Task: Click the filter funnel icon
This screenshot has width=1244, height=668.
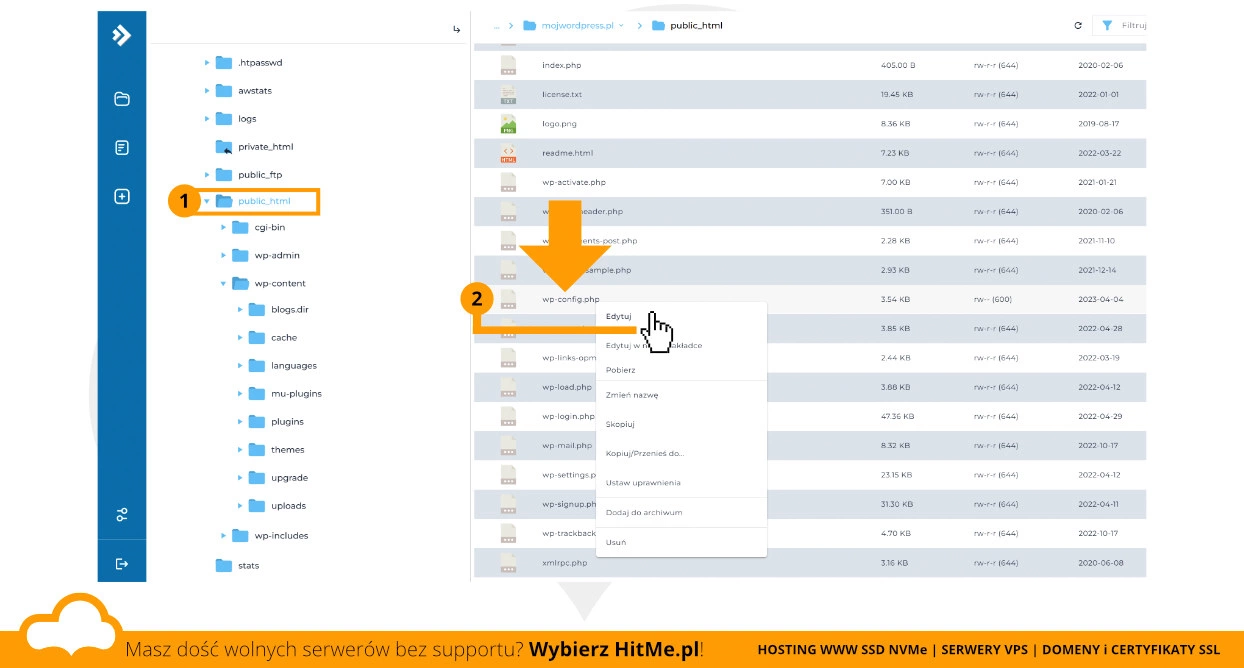Action: tap(1107, 26)
